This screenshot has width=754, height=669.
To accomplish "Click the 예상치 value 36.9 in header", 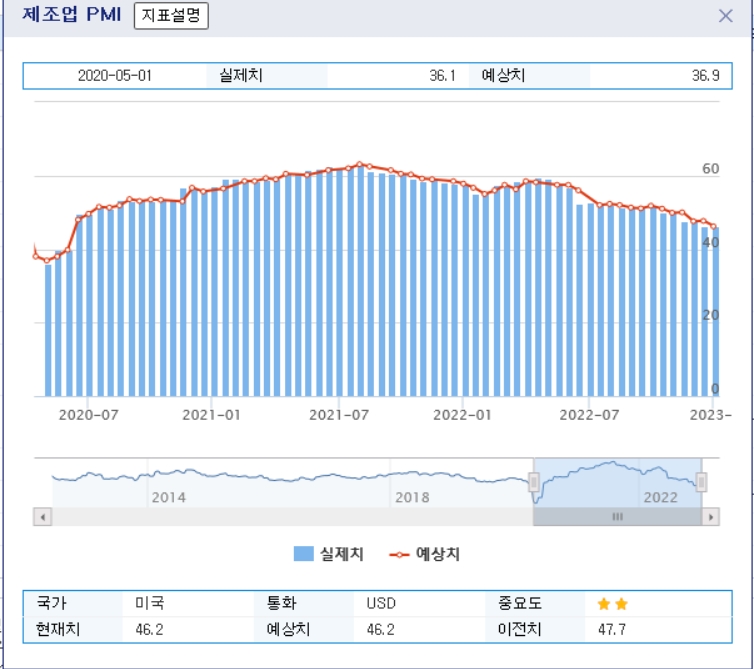I will pyautogui.click(x=705, y=76).
